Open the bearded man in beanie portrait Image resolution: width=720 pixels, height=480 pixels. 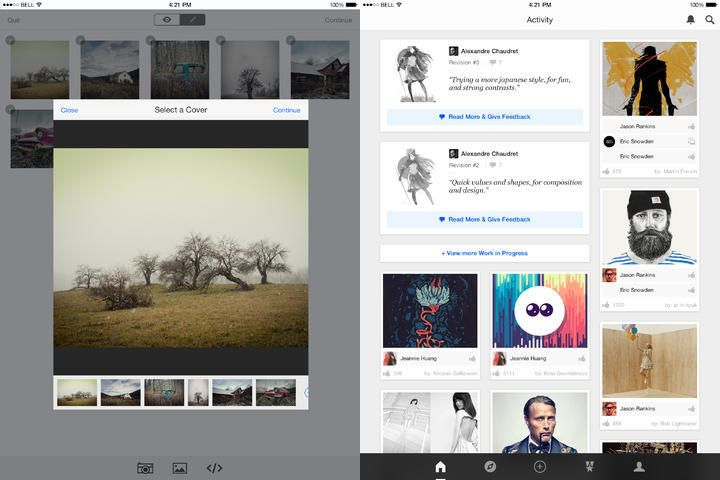coord(649,227)
